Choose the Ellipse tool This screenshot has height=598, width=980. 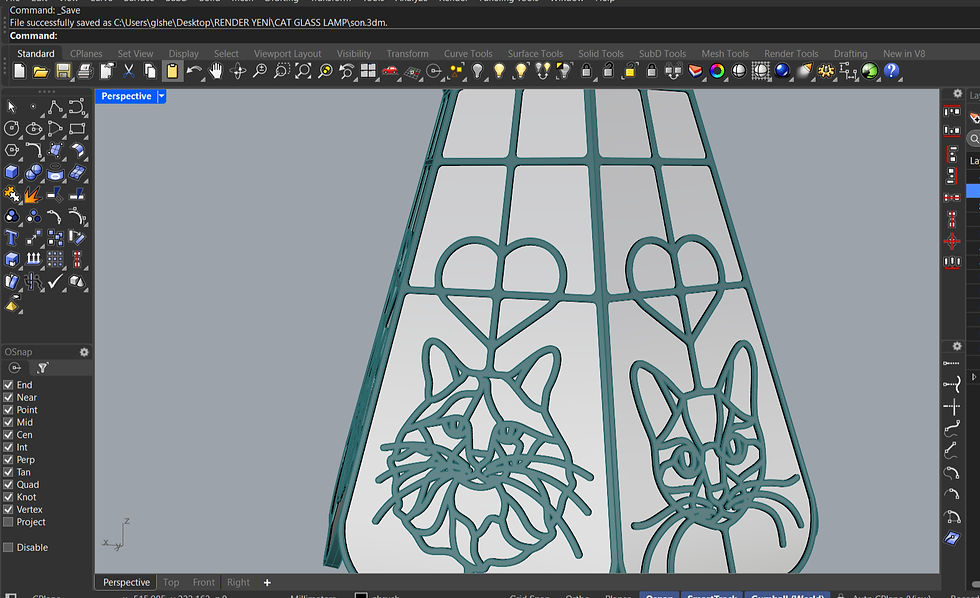point(33,129)
